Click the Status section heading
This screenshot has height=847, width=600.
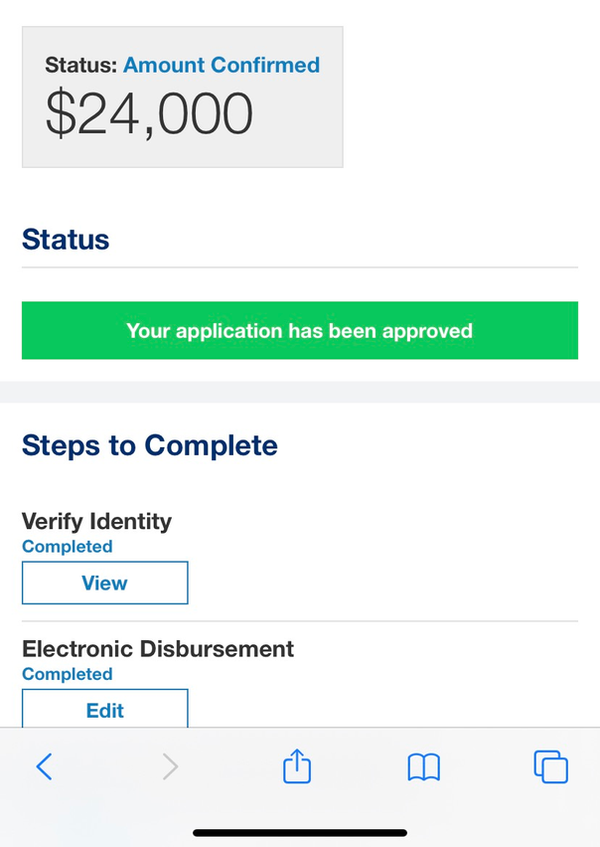coord(66,240)
